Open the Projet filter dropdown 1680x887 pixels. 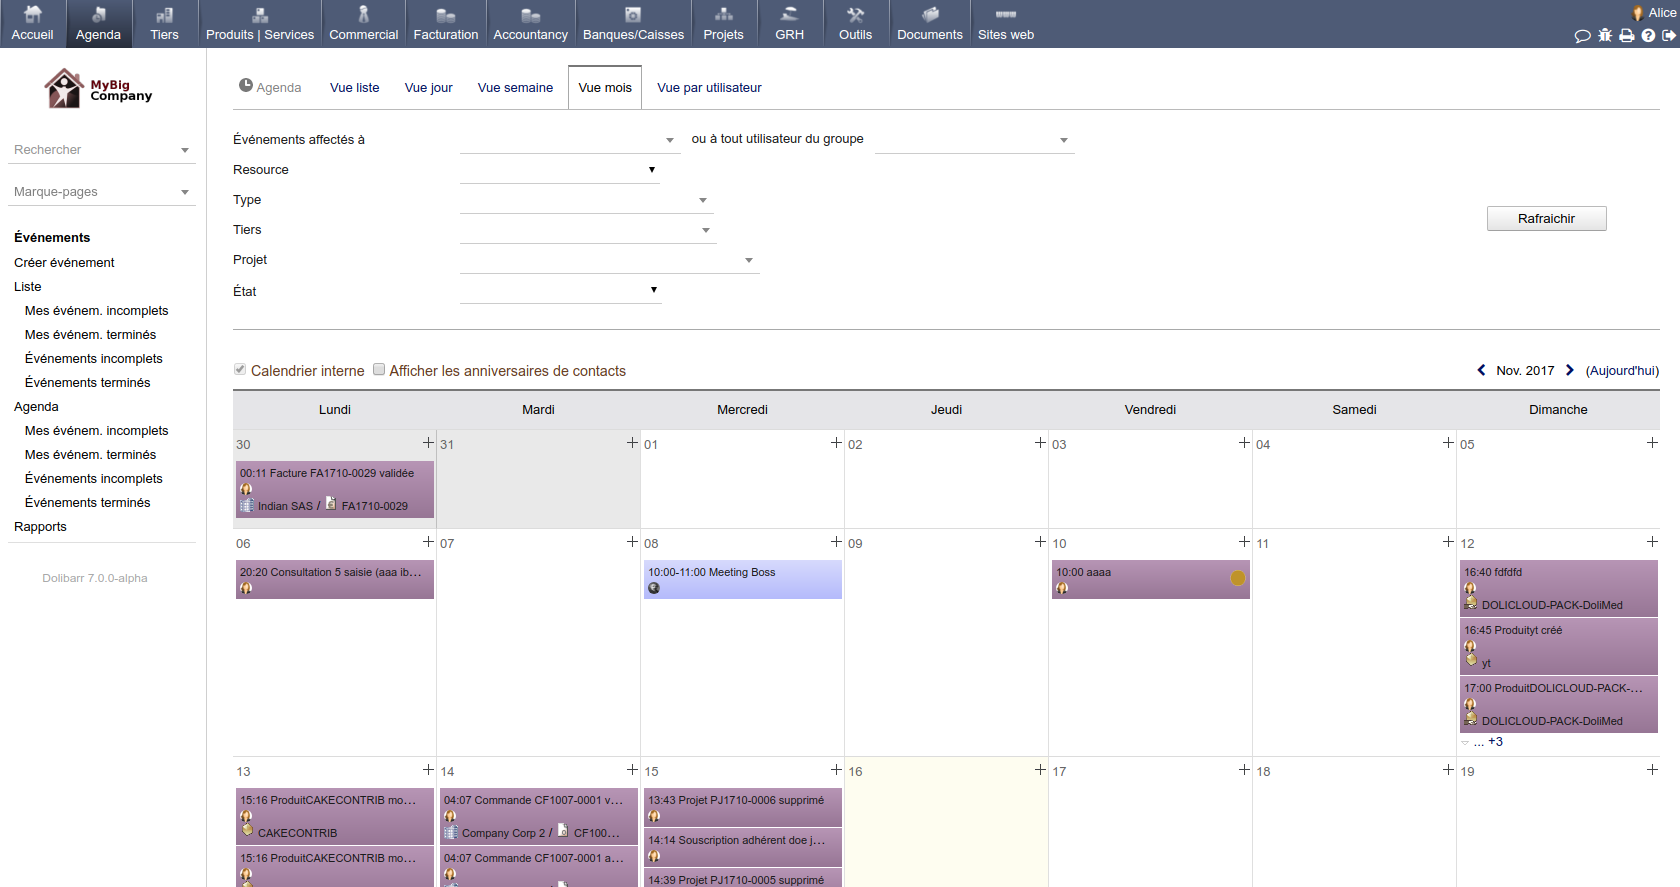click(x=608, y=260)
